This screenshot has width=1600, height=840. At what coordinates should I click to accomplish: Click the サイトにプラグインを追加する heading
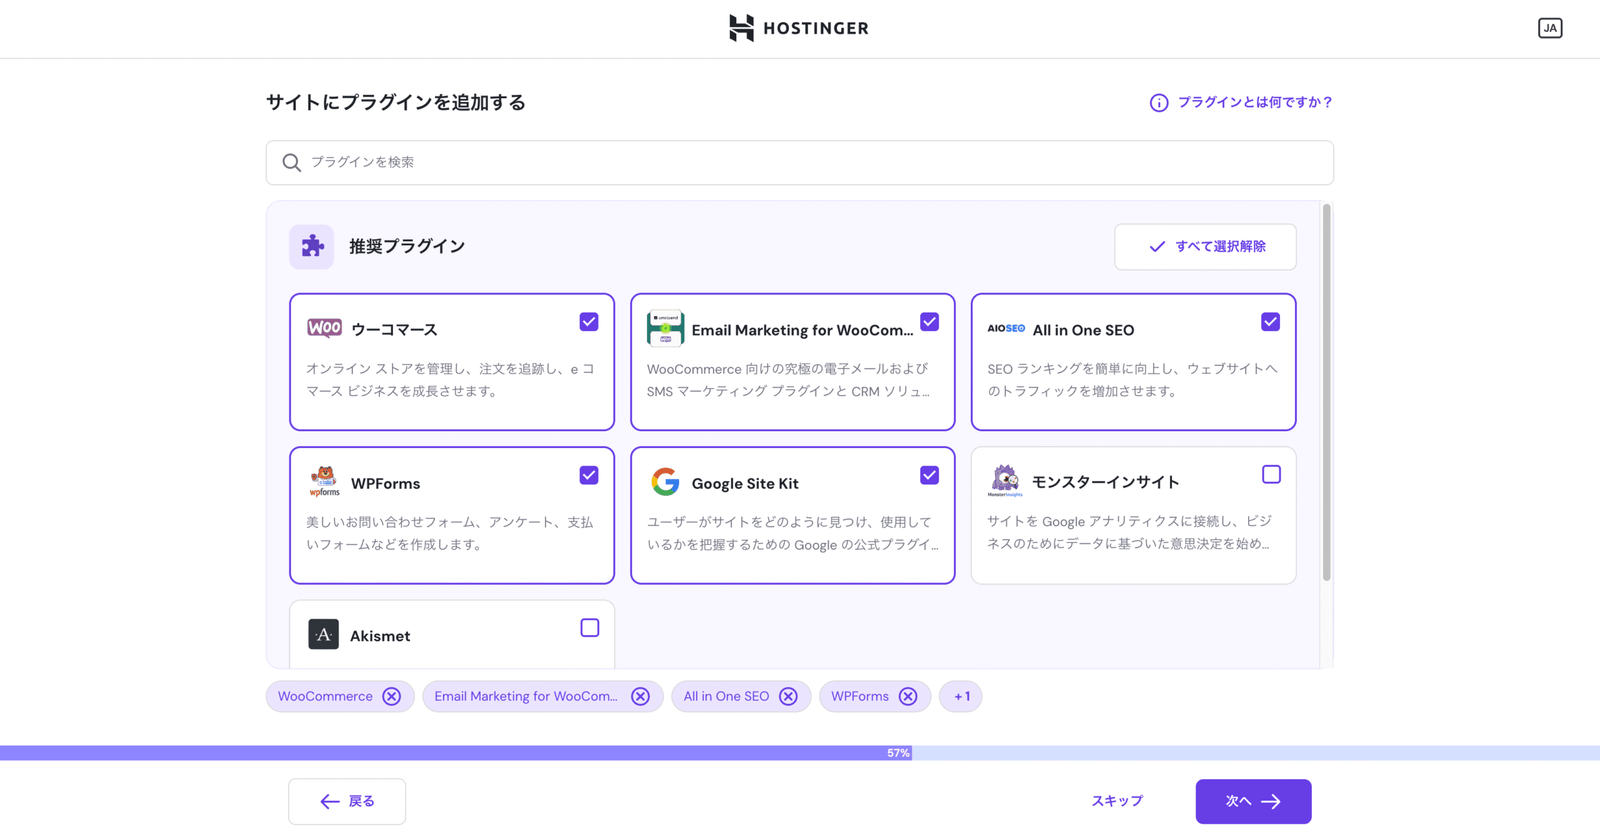coord(396,102)
